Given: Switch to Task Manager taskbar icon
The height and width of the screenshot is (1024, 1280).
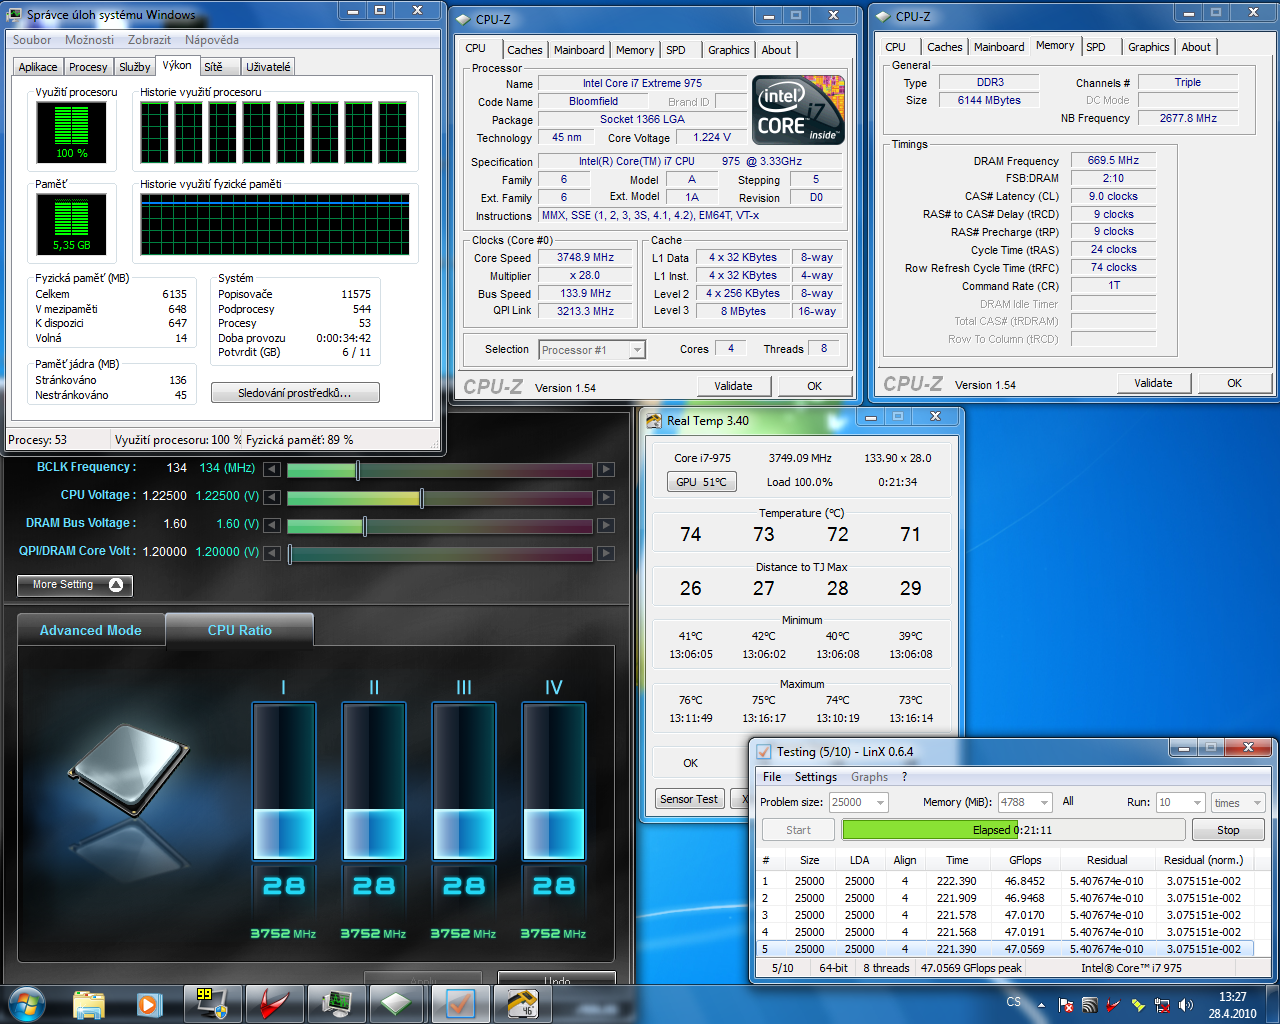Looking at the screenshot, I should pos(335,1004).
